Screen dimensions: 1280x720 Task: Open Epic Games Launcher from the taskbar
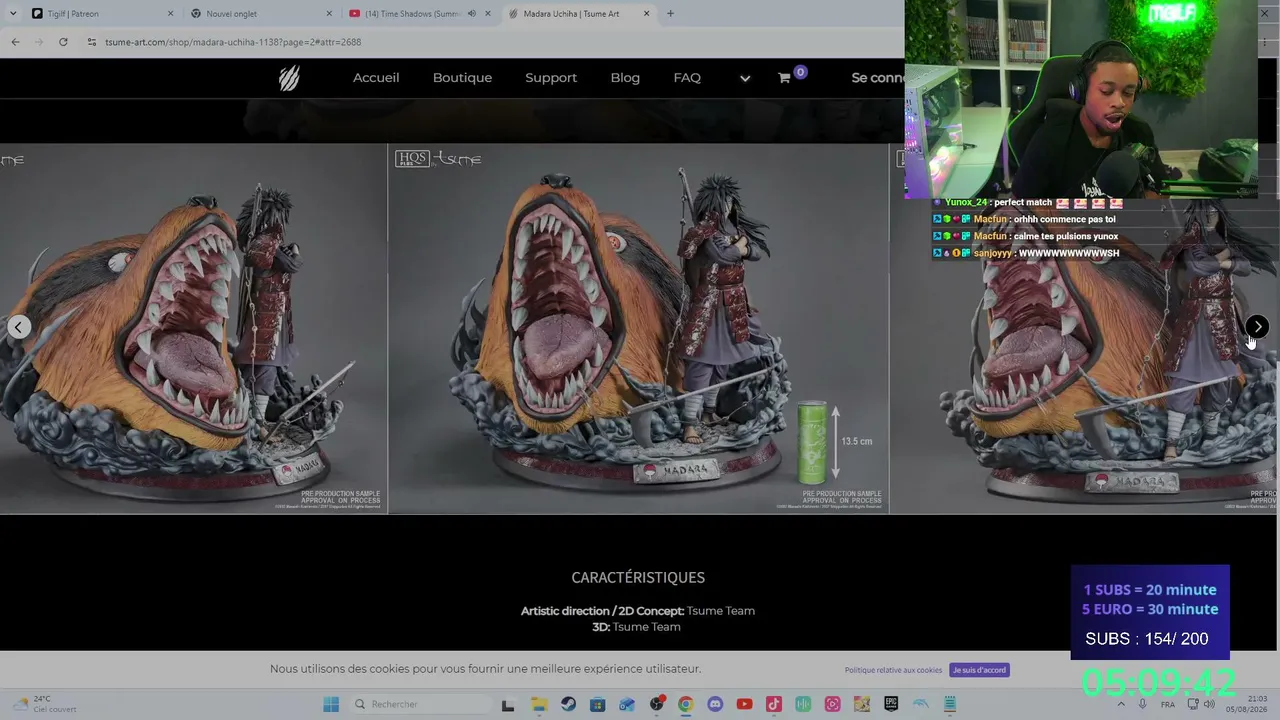891,704
